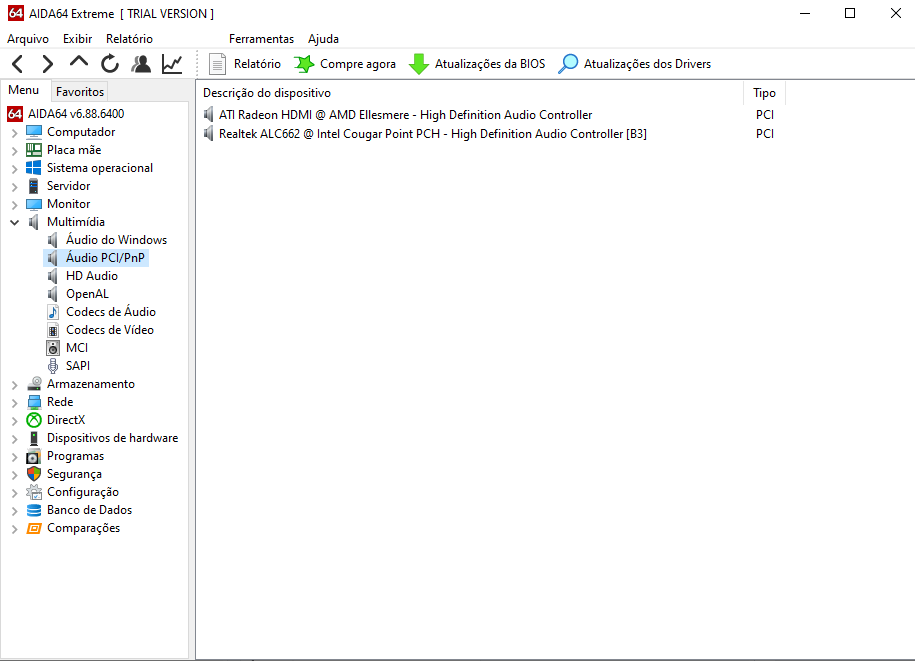
Task: Expand the Segurança node
Action: pyautogui.click(x=15, y=475)
